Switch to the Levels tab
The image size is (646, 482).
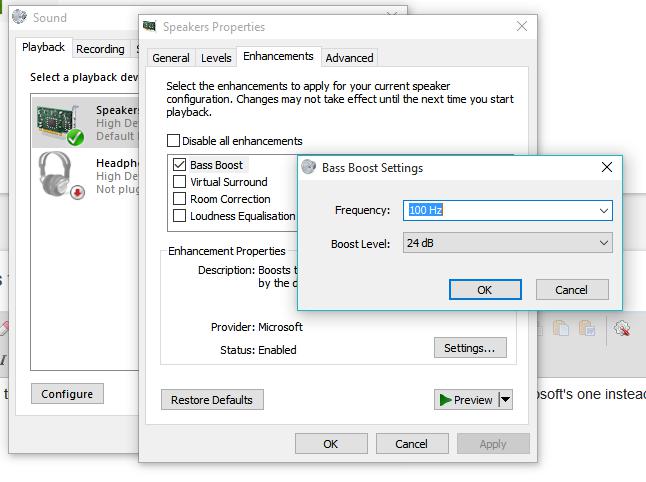tap(216, 58)
